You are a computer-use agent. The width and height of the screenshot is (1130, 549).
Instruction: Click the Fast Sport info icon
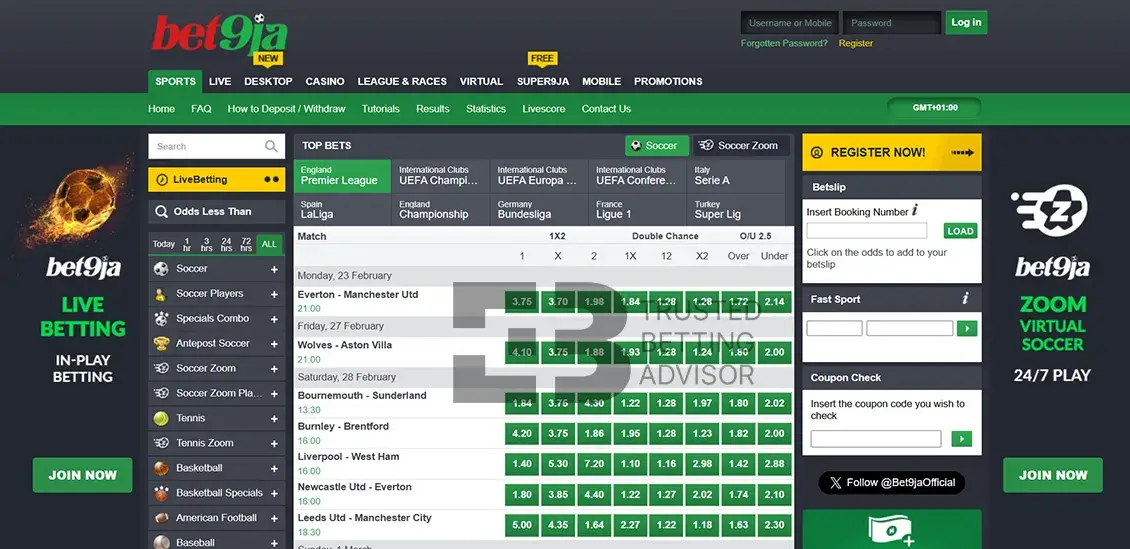tap(965, 299)
